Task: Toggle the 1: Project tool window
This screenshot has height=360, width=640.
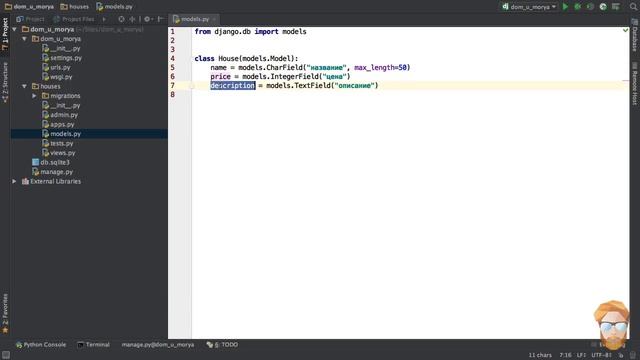Action: coord(5,34)
